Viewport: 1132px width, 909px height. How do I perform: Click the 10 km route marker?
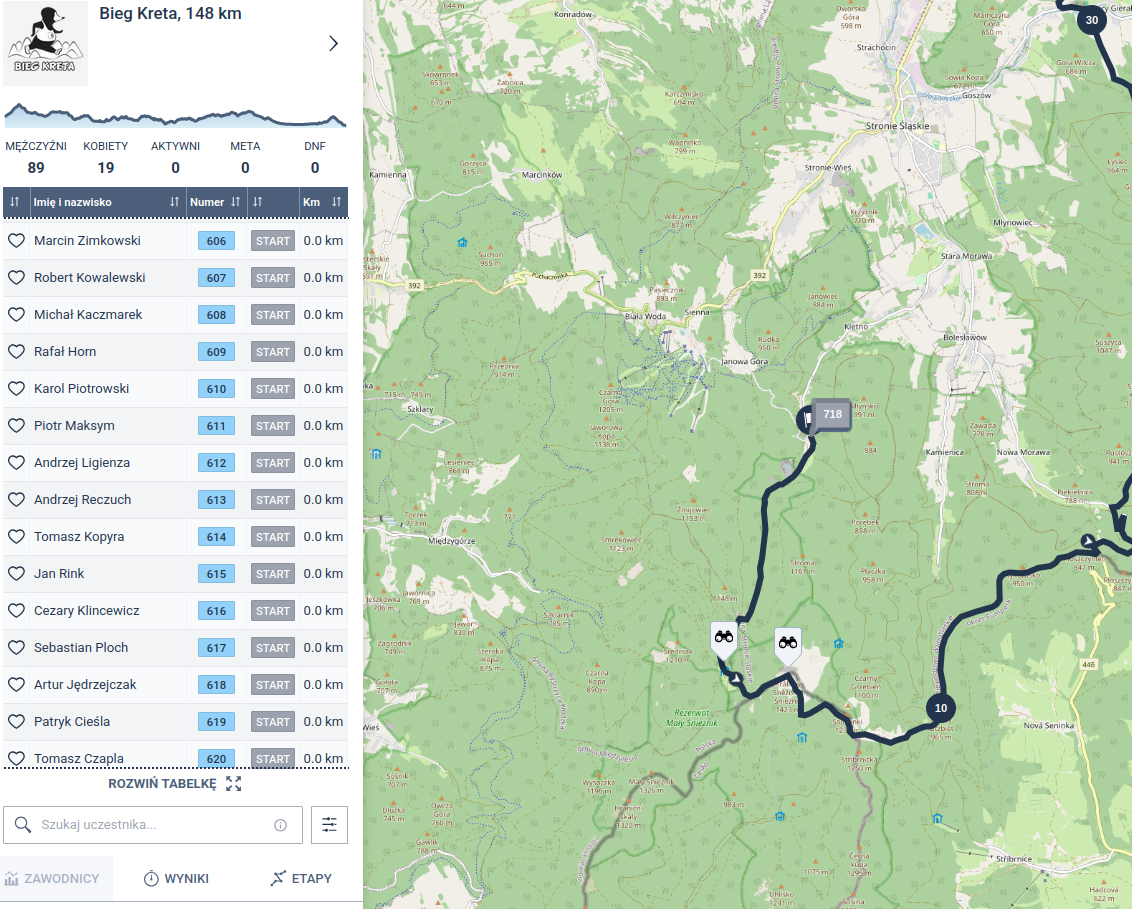940,708
